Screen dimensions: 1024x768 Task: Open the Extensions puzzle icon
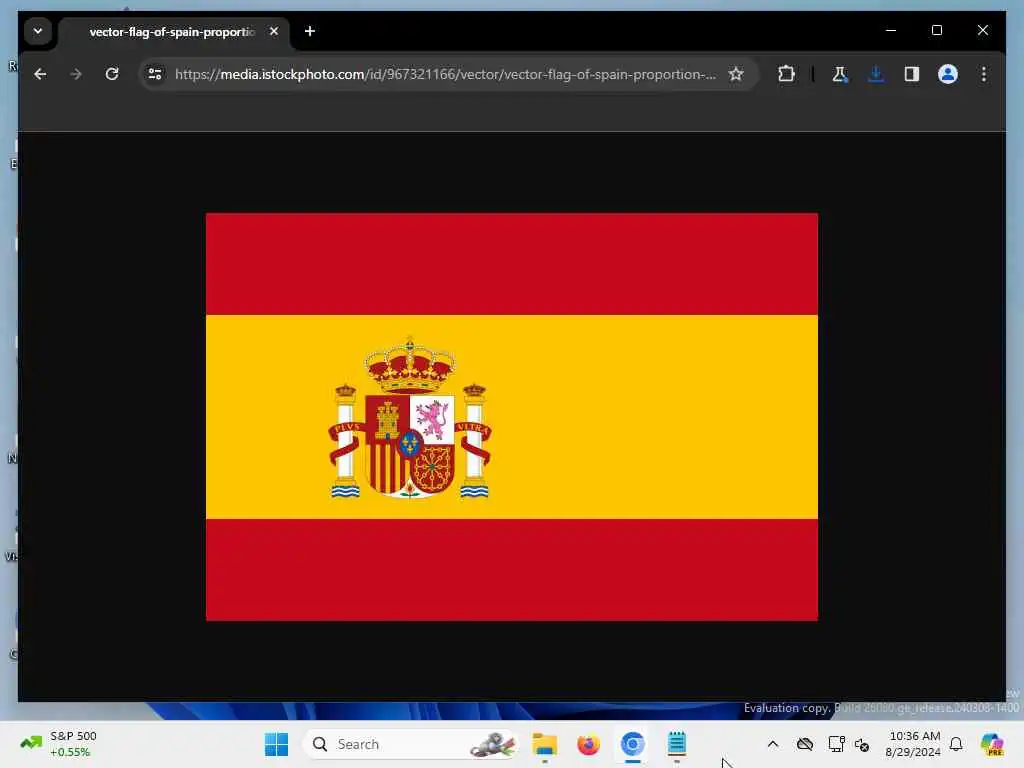[786, 74]
